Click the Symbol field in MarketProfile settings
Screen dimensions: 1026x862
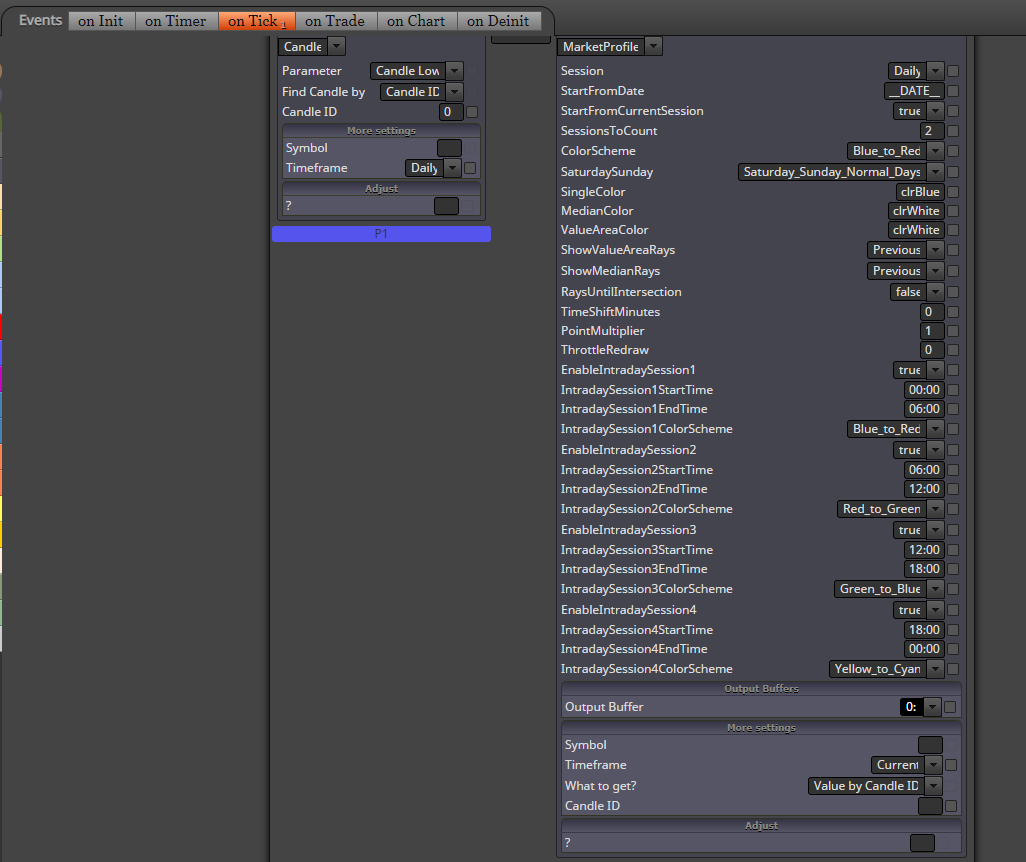click(930, 745)
